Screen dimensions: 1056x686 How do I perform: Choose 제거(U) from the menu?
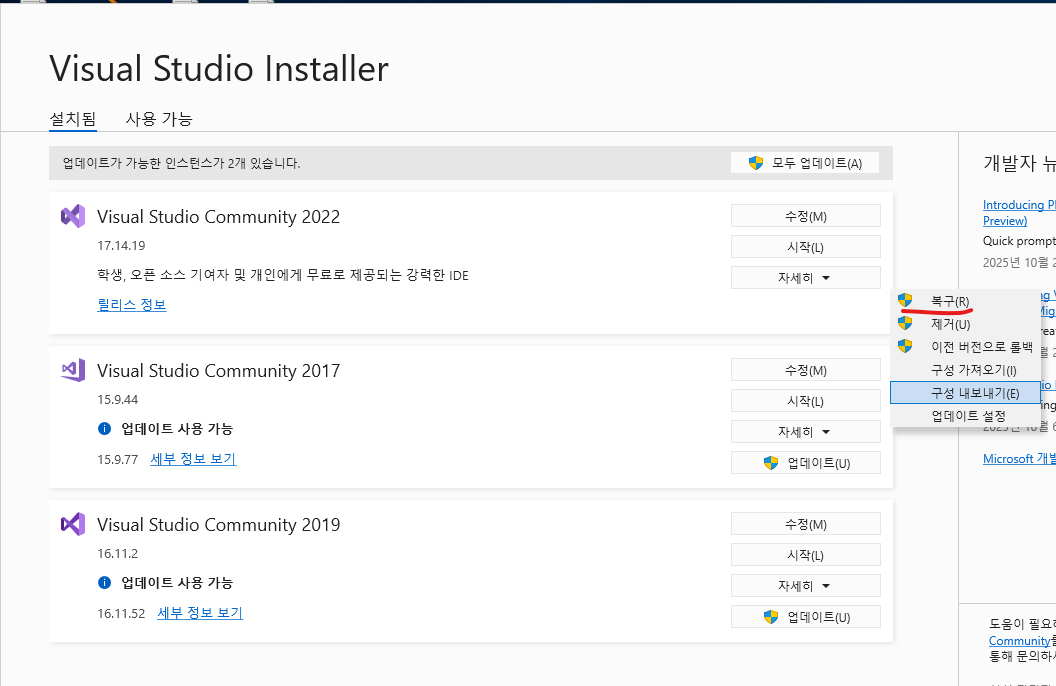(965, 324)
